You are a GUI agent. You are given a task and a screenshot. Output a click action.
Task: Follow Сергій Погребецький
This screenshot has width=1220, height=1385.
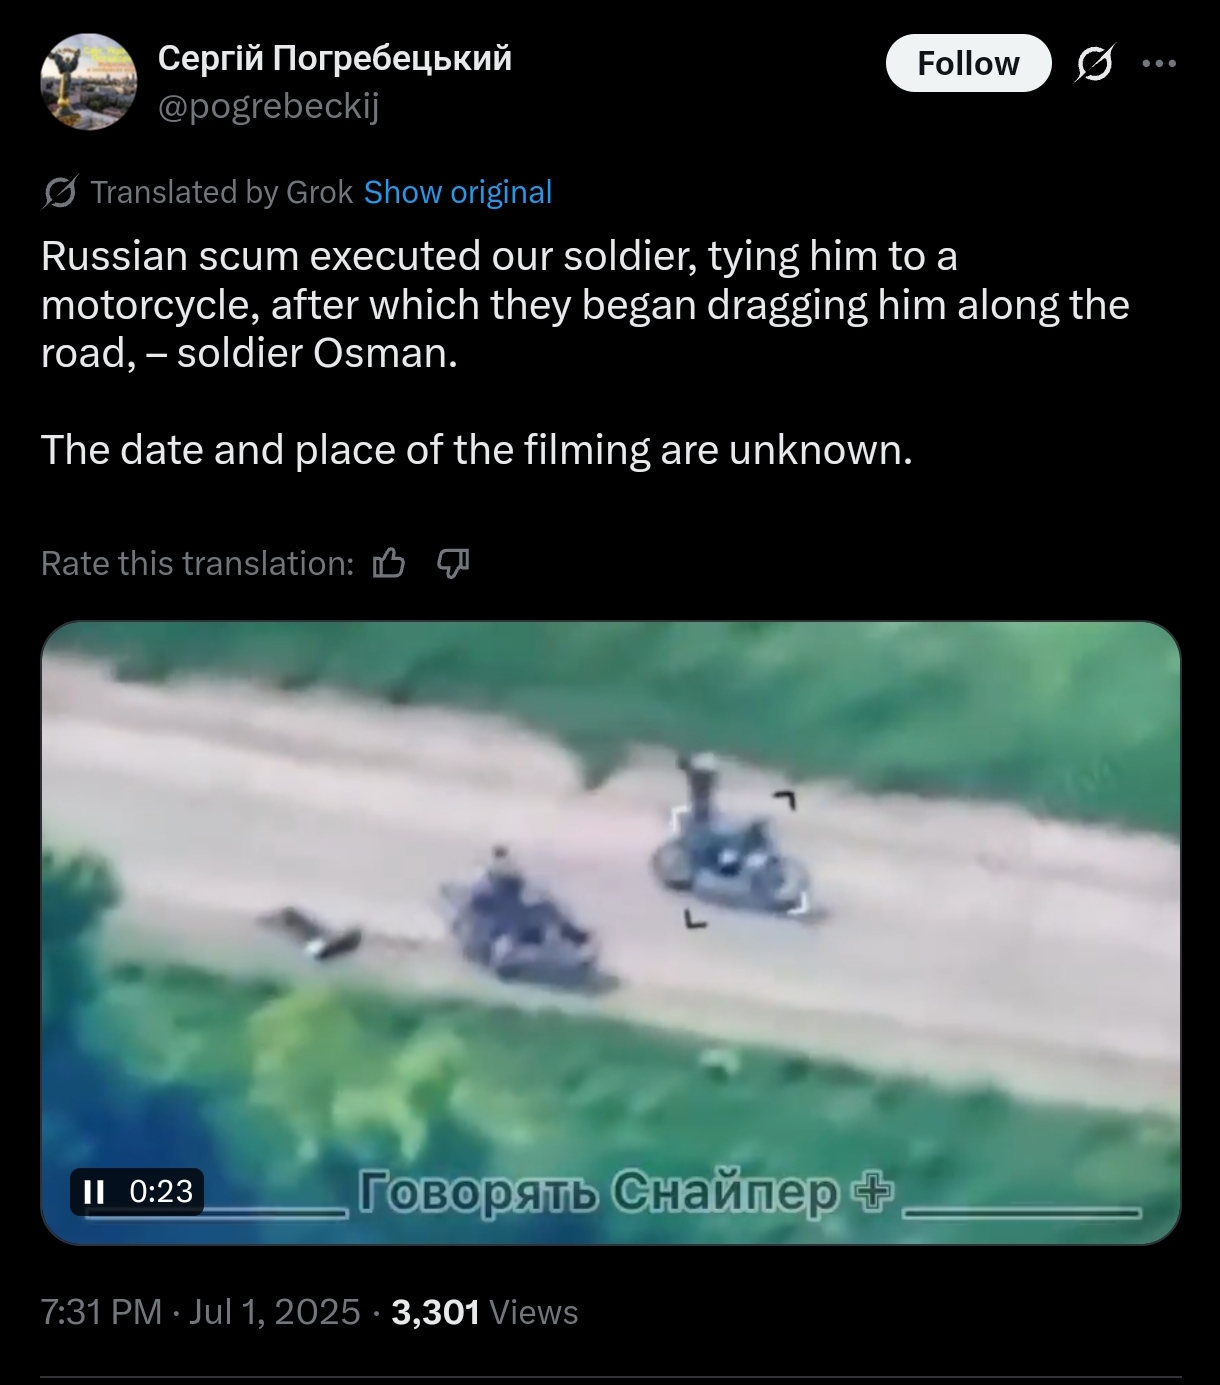968,63
